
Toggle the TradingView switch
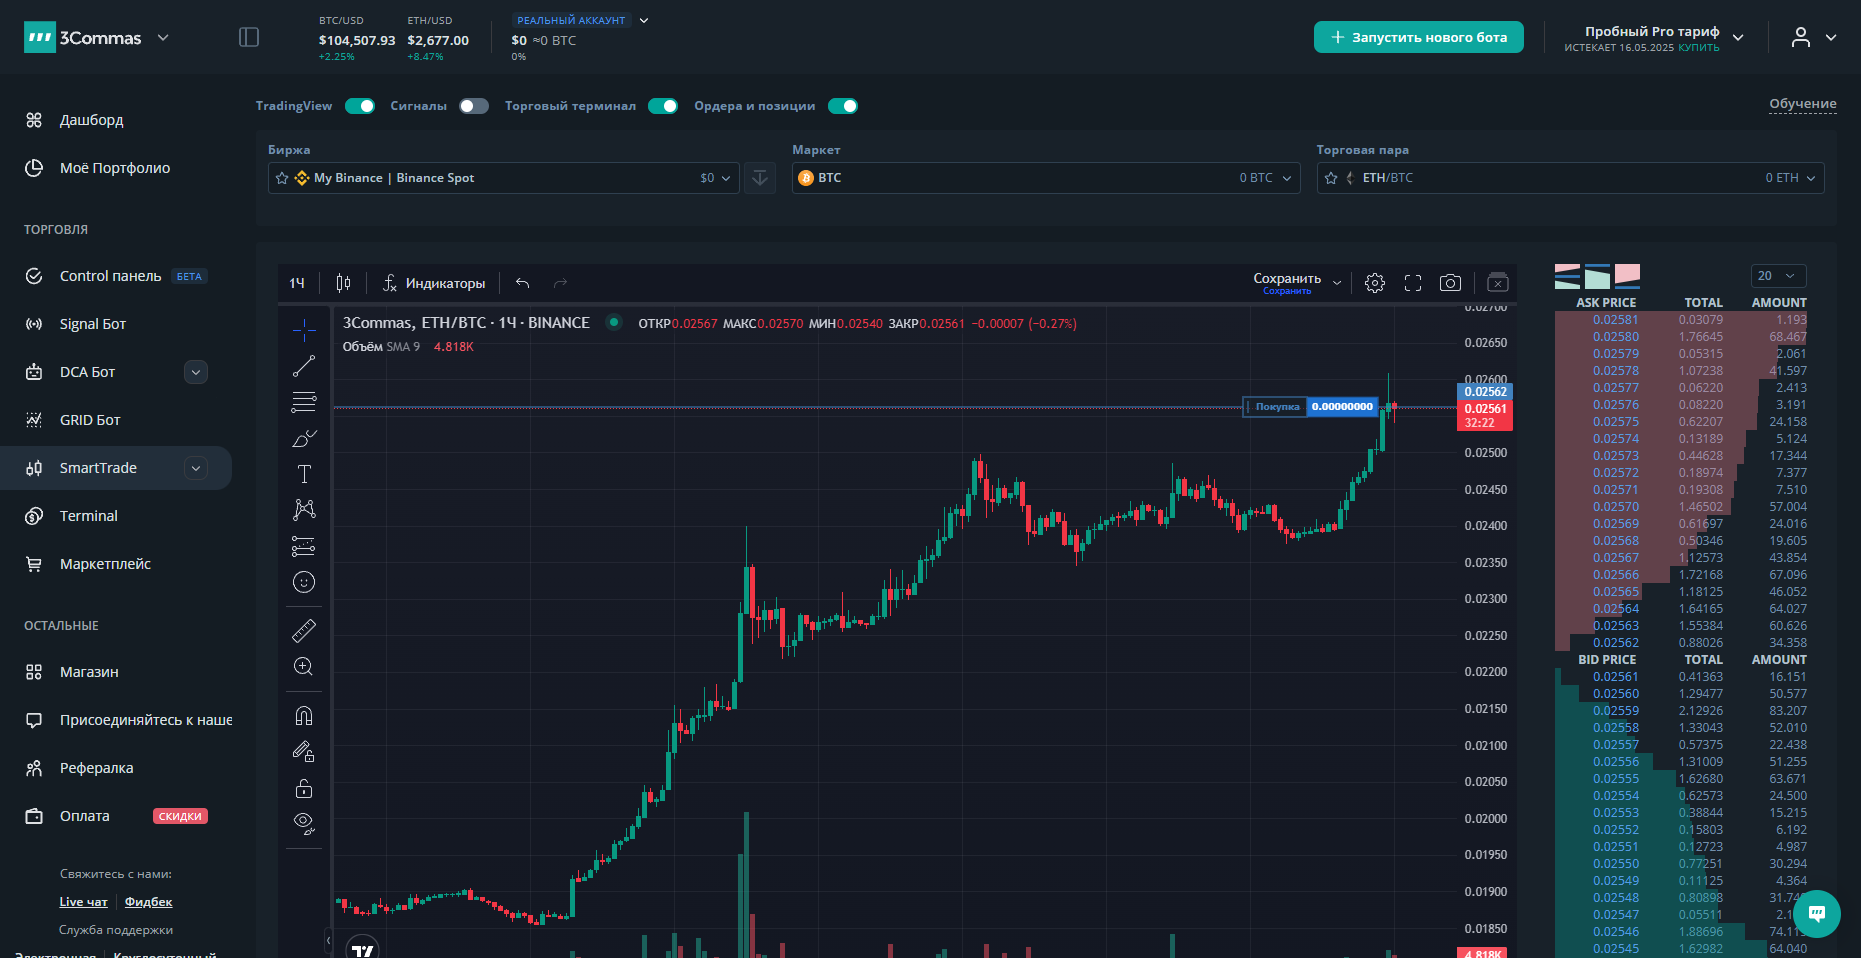point(360,106)
